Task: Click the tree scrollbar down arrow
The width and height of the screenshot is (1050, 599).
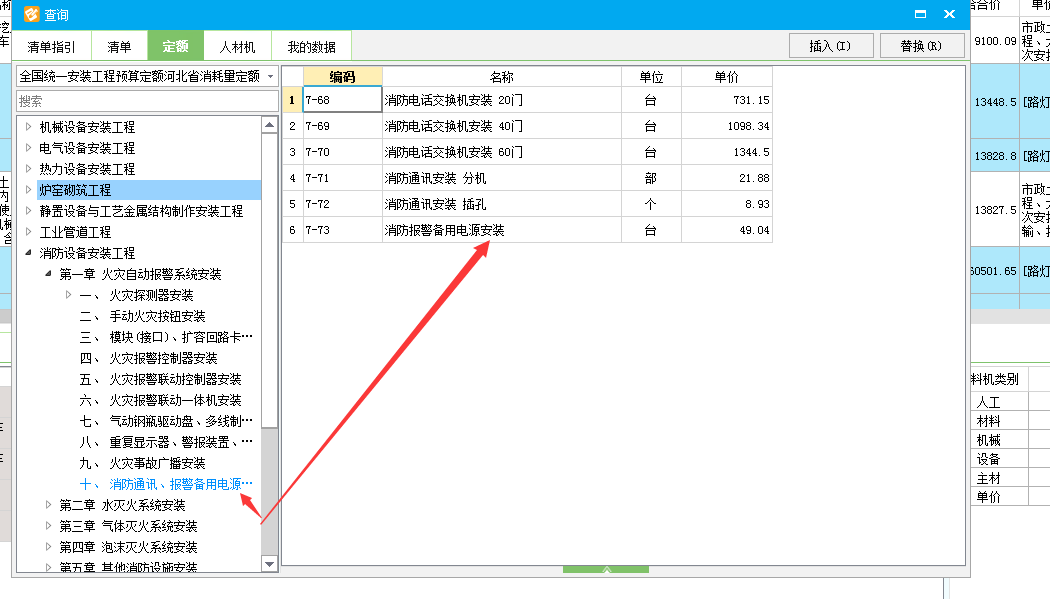Action: 269,564
